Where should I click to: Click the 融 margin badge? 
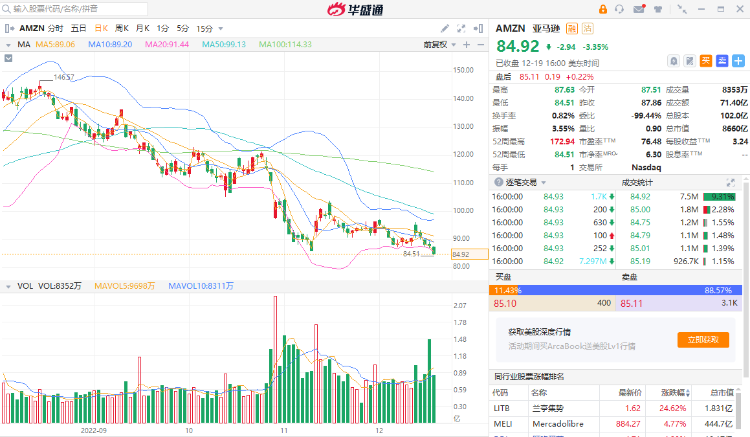(x=572, y=29)
